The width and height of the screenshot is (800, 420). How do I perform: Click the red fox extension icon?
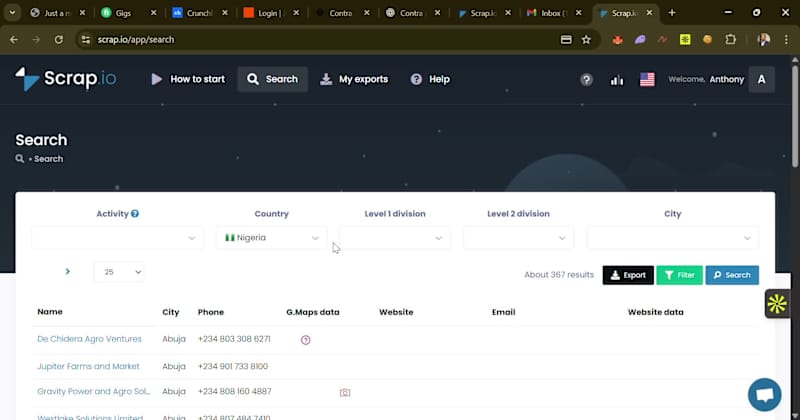[x=617, y=40]
